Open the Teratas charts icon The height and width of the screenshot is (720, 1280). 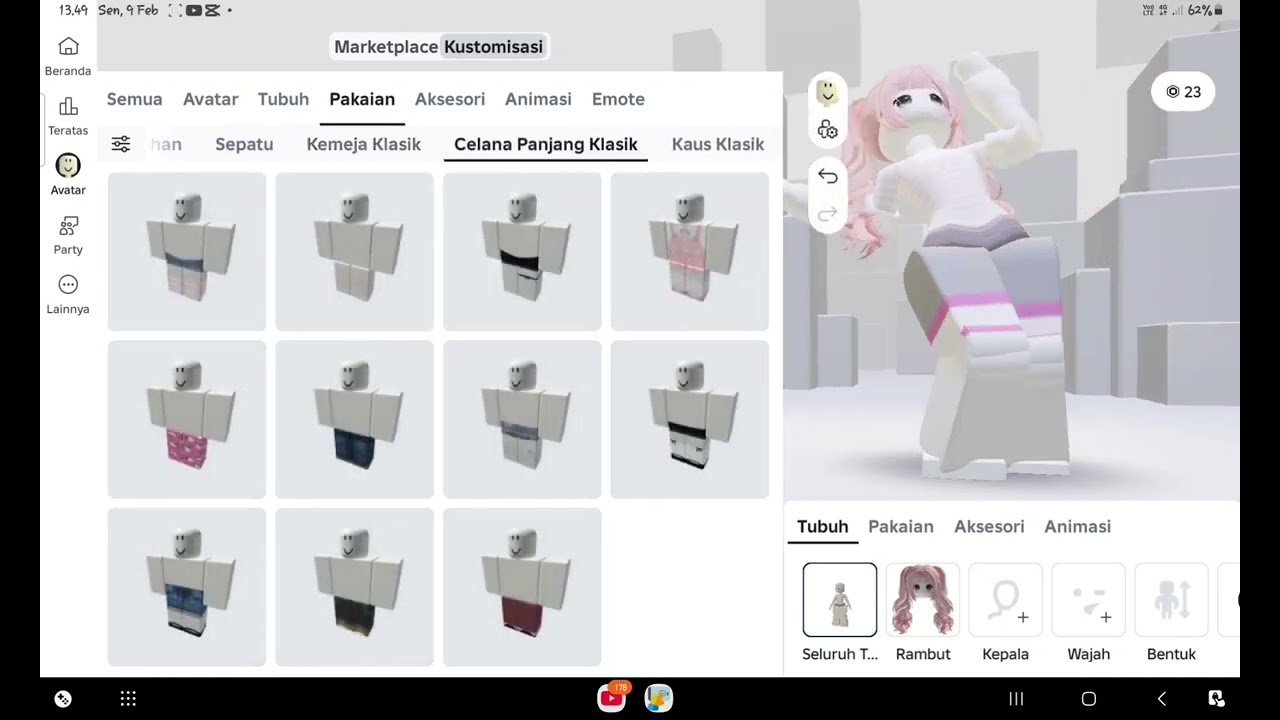tap(68, 107)
